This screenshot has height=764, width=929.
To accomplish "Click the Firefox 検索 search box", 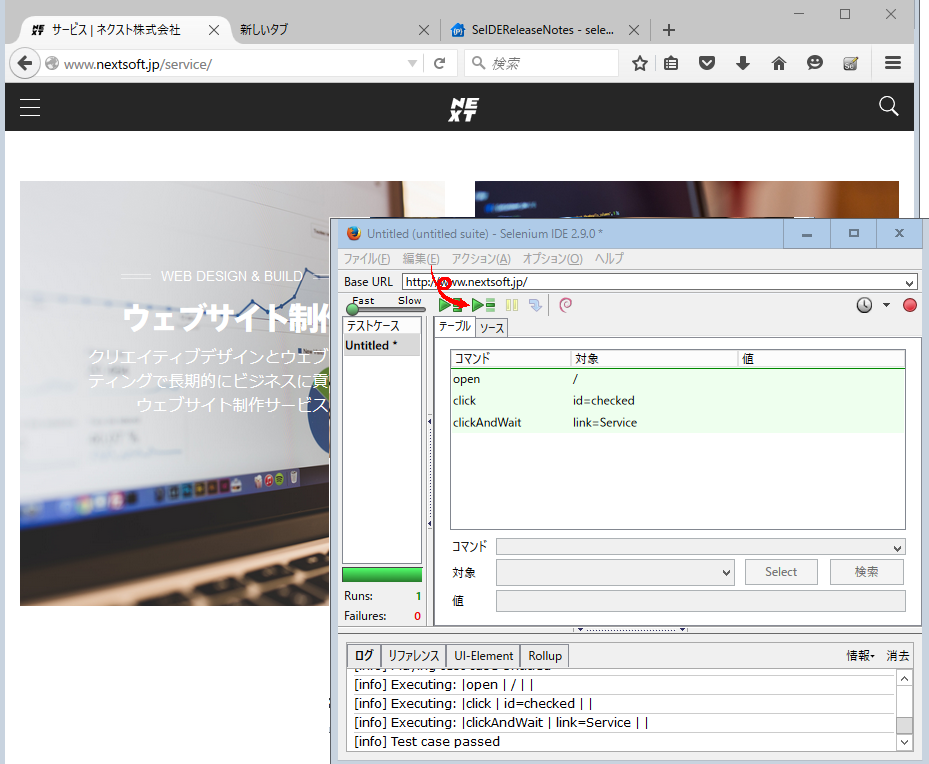I will [x=542, y=63].
